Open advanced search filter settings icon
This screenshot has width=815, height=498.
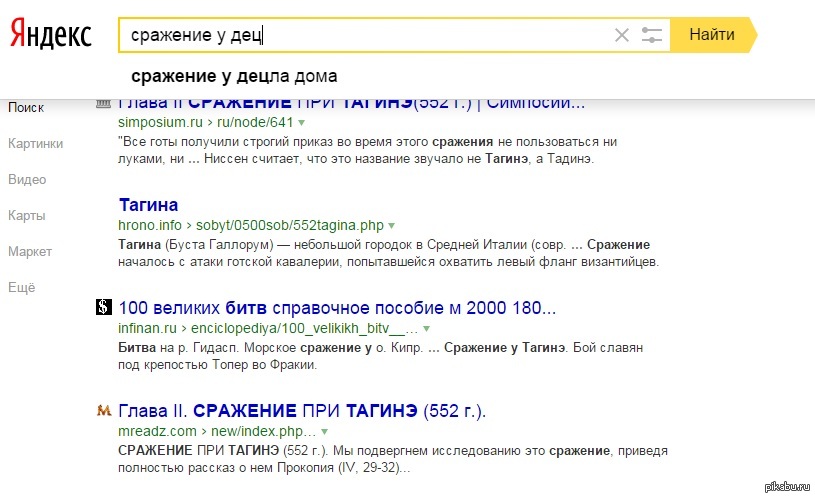(x=652, y=35)
